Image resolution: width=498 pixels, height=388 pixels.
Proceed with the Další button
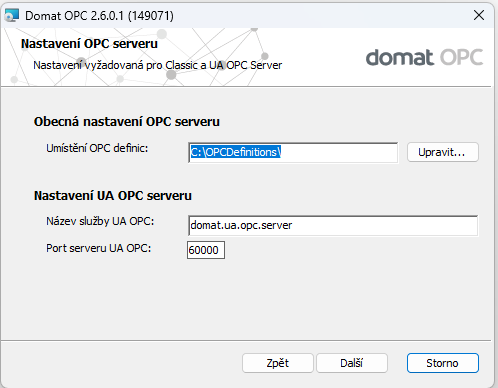352,363
